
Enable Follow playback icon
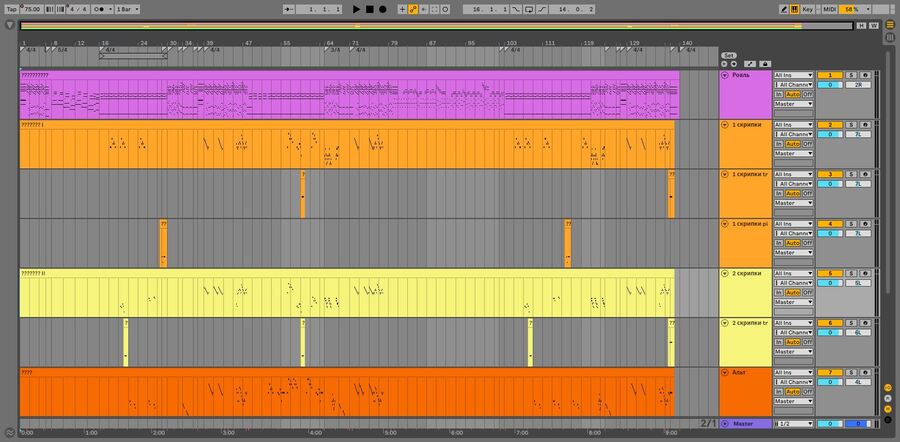pyautogui.click(x=289, y=9)
